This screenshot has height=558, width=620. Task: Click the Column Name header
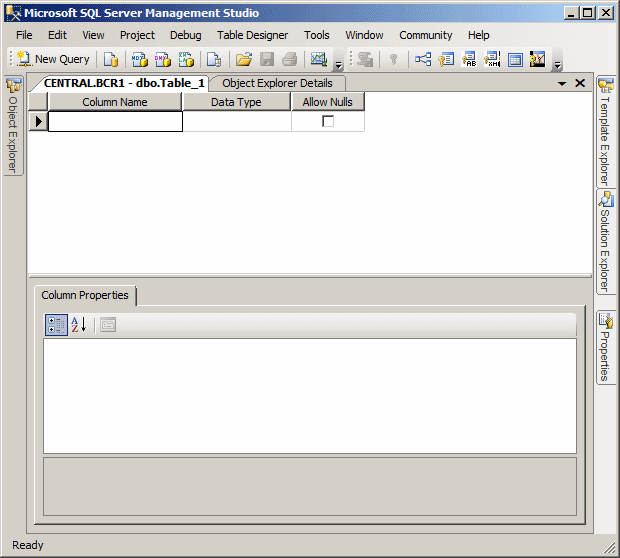click(x=115, y=102)
